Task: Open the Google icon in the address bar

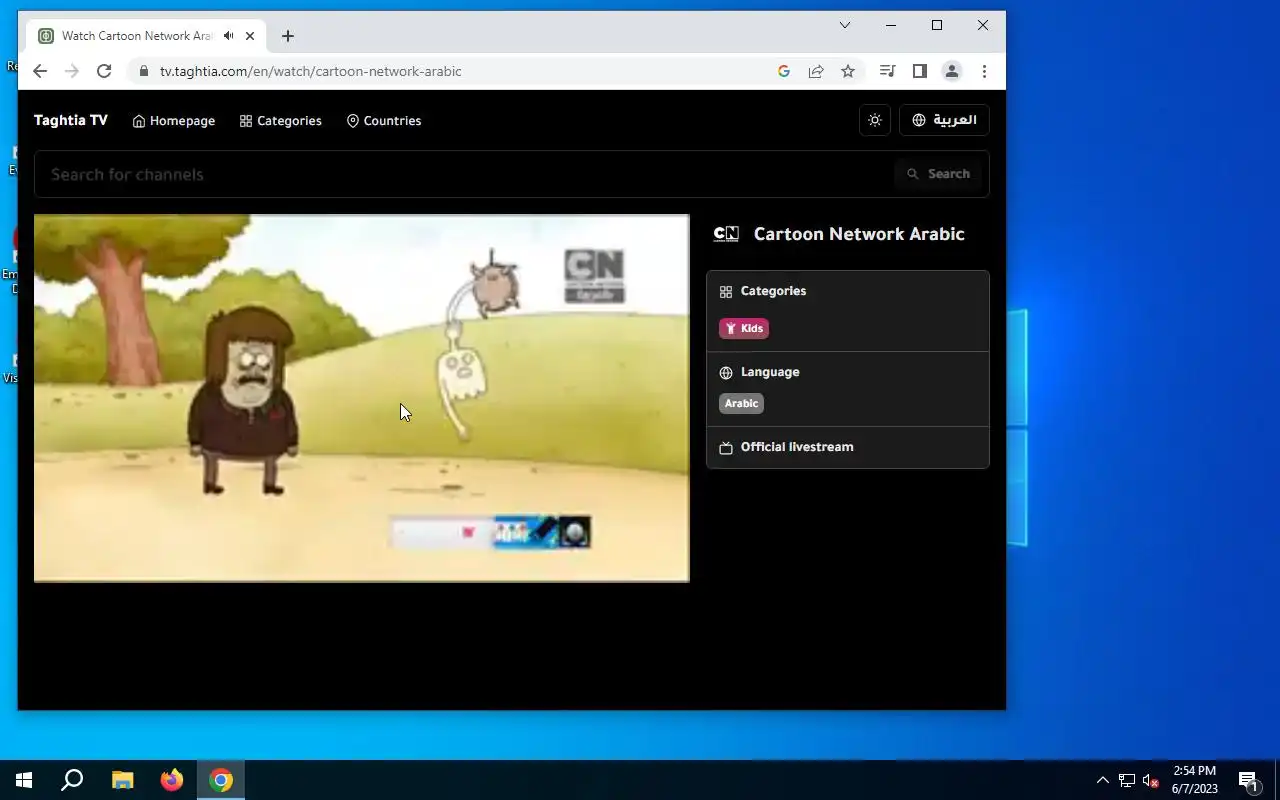Action: tap(784, 71)
